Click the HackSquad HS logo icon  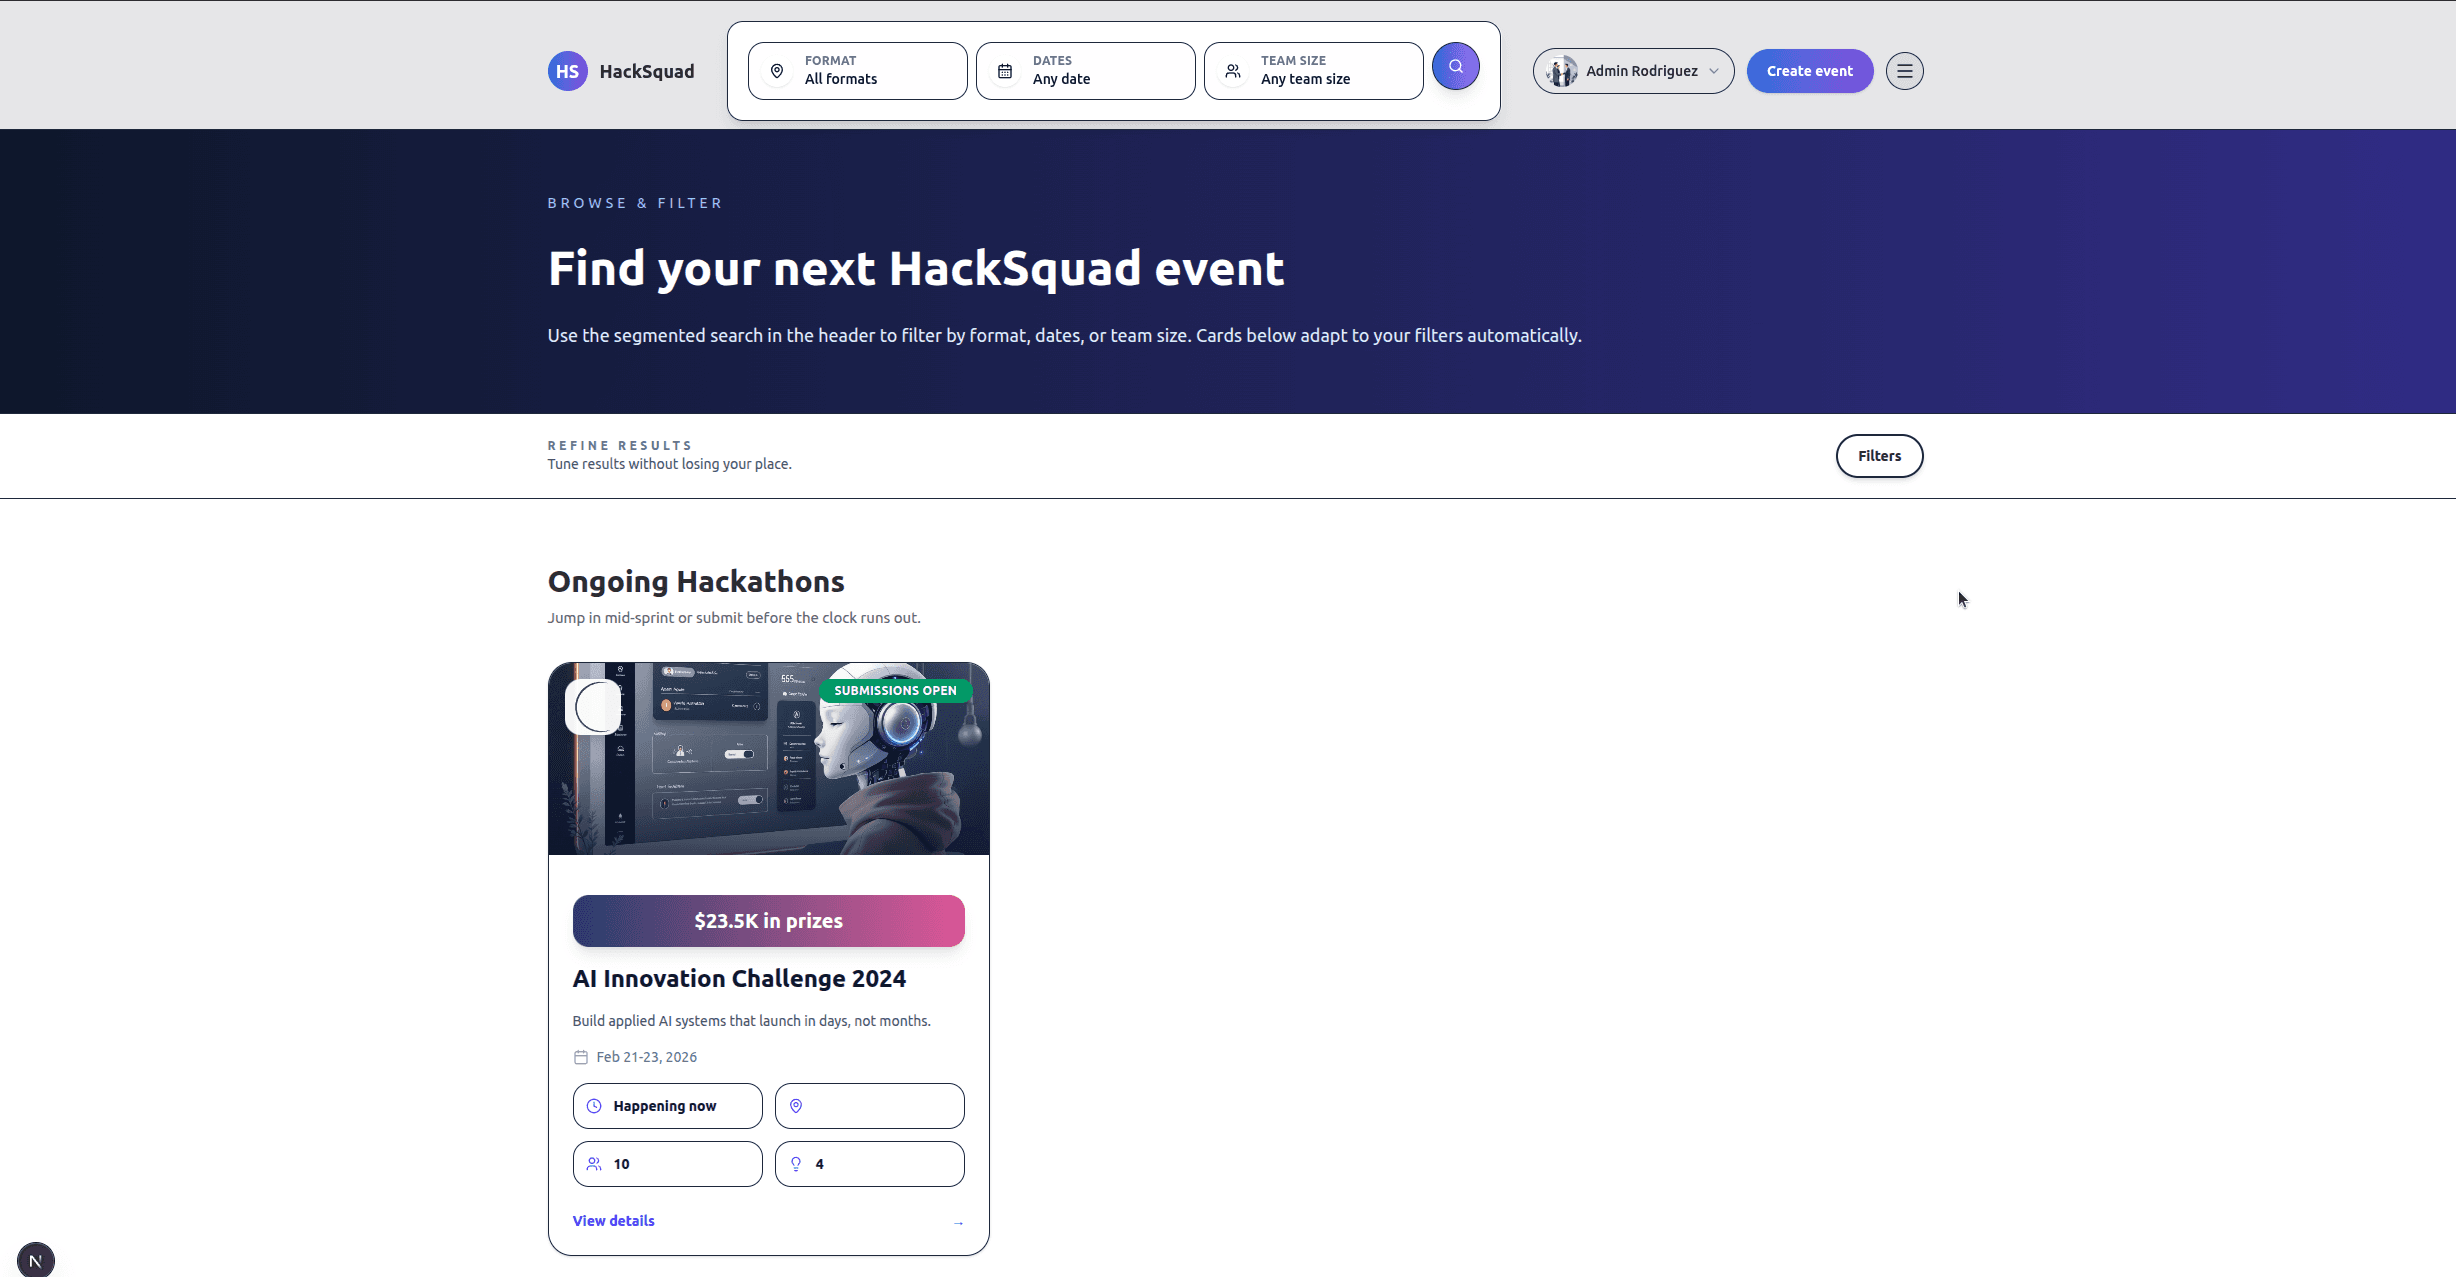[x=567, y=70]
